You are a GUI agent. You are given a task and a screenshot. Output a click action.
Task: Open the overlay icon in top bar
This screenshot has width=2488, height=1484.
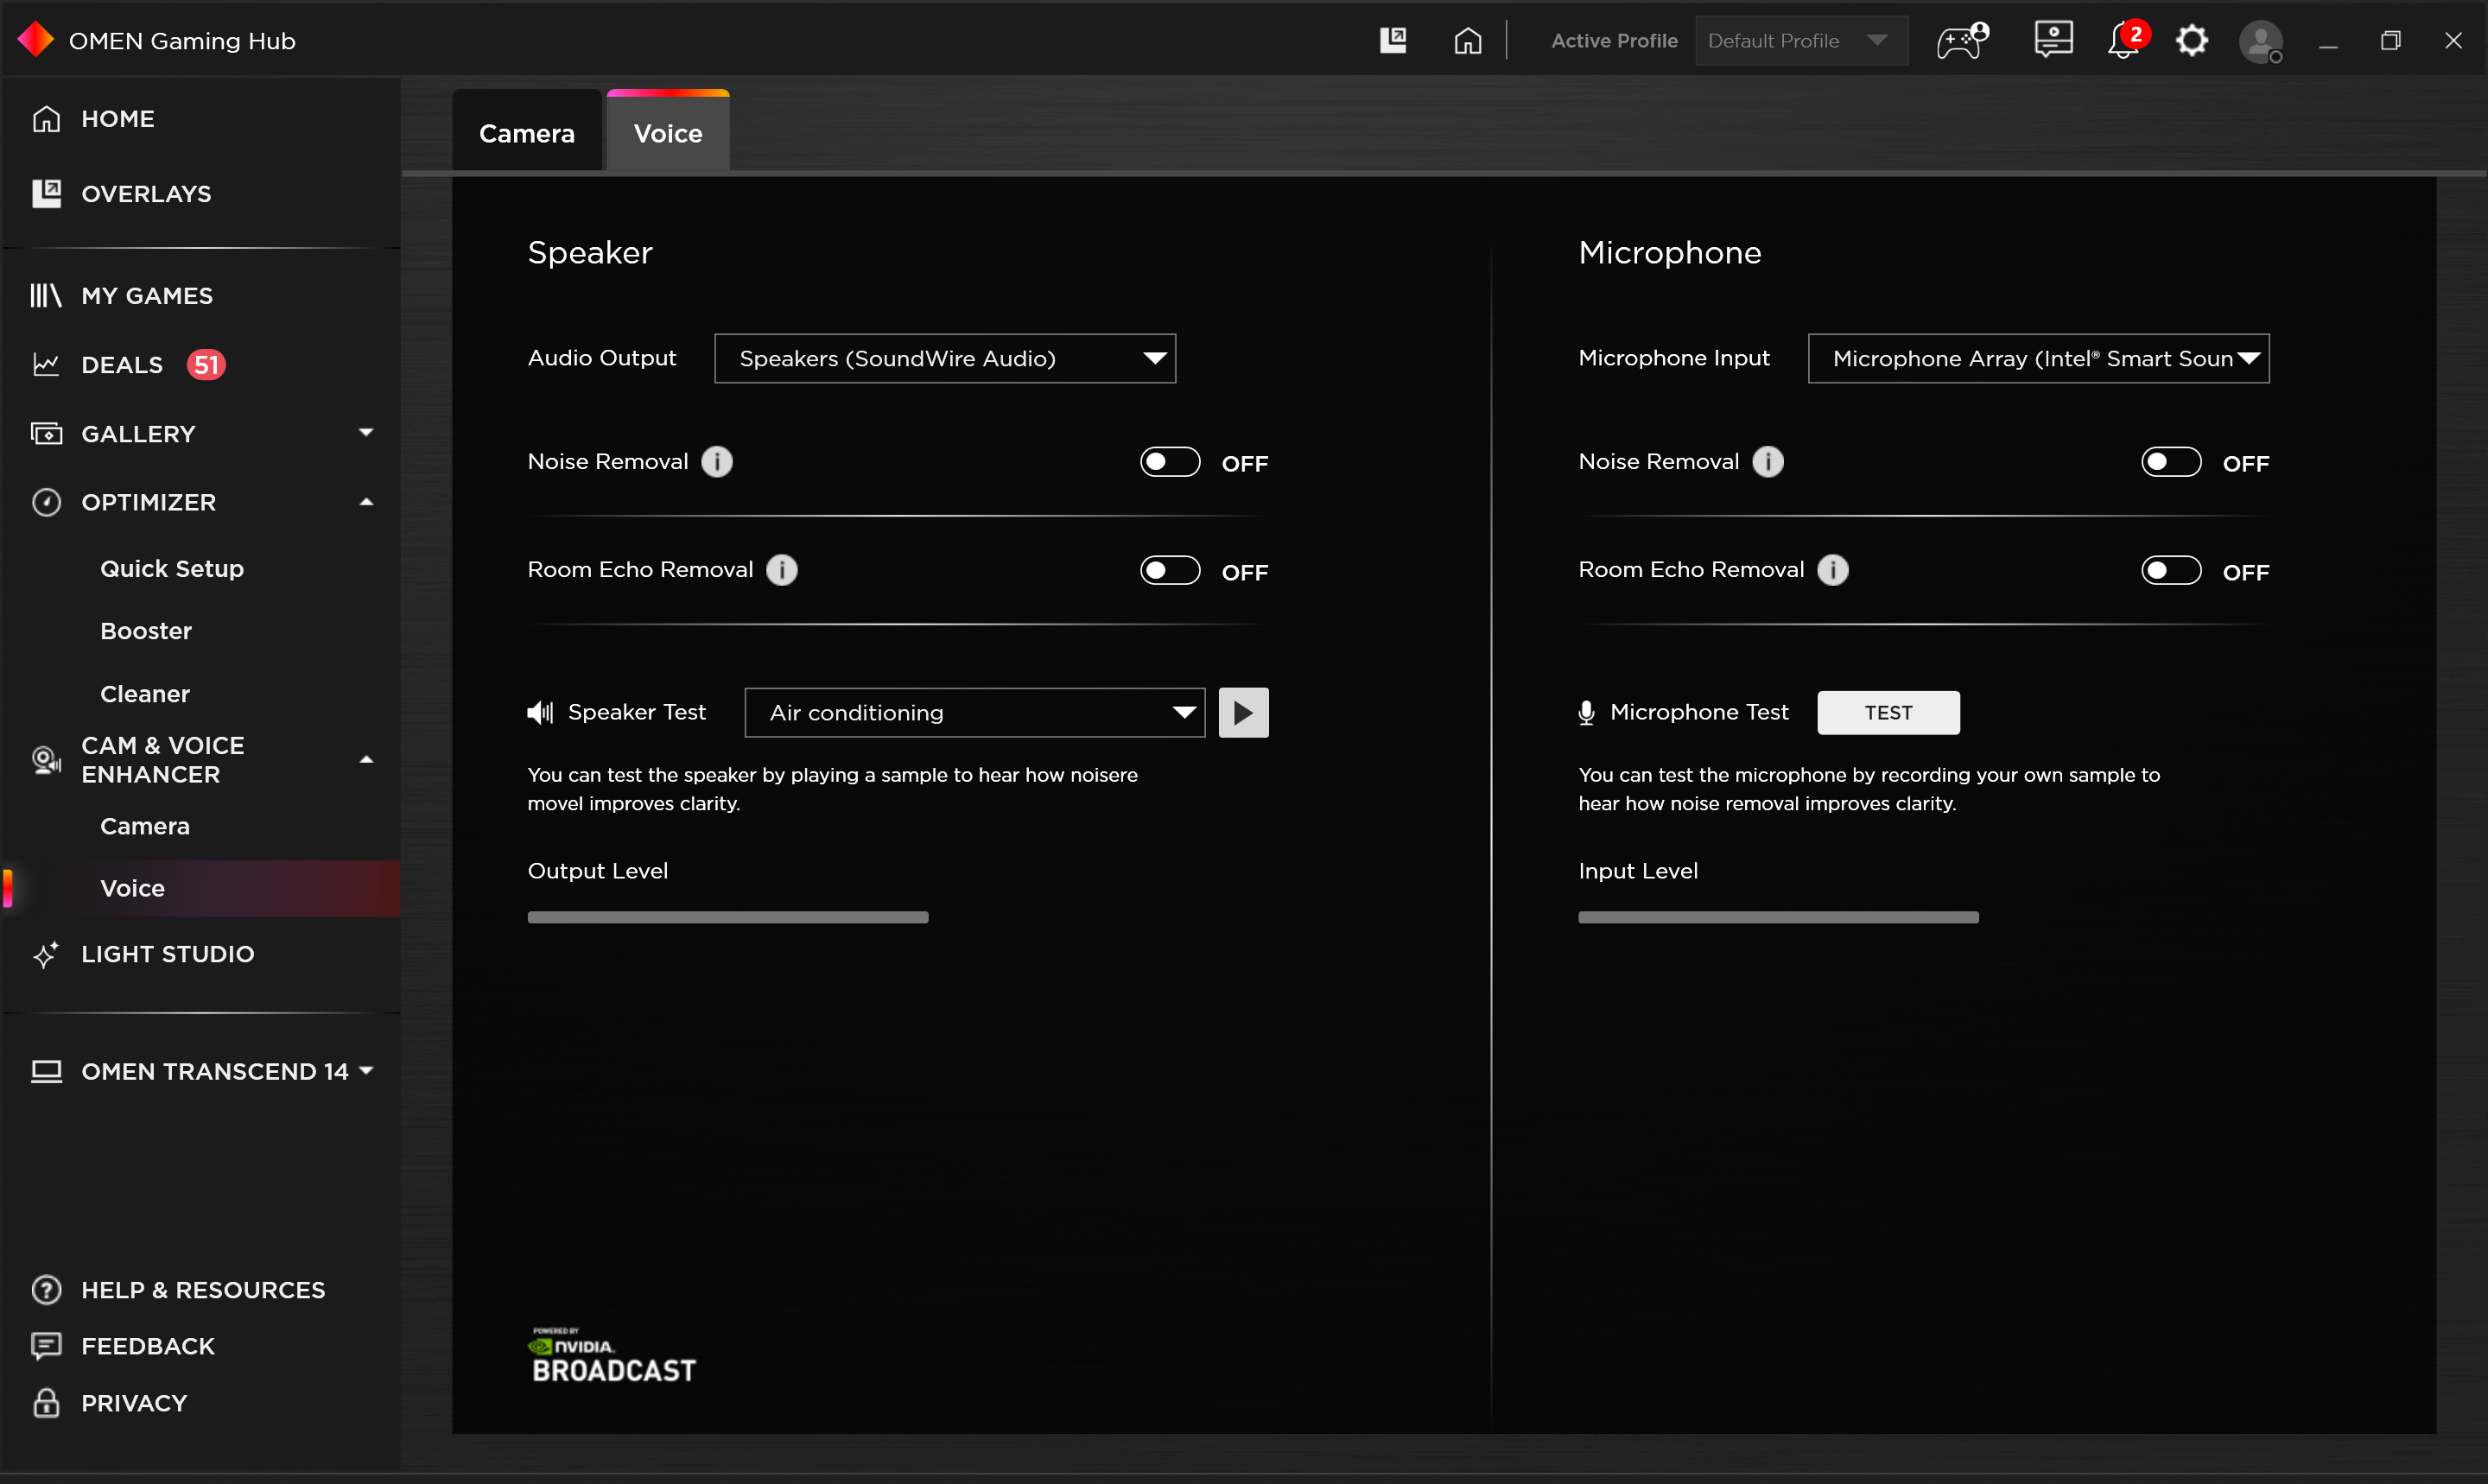pyautogui.click(x=1393, y=40)
